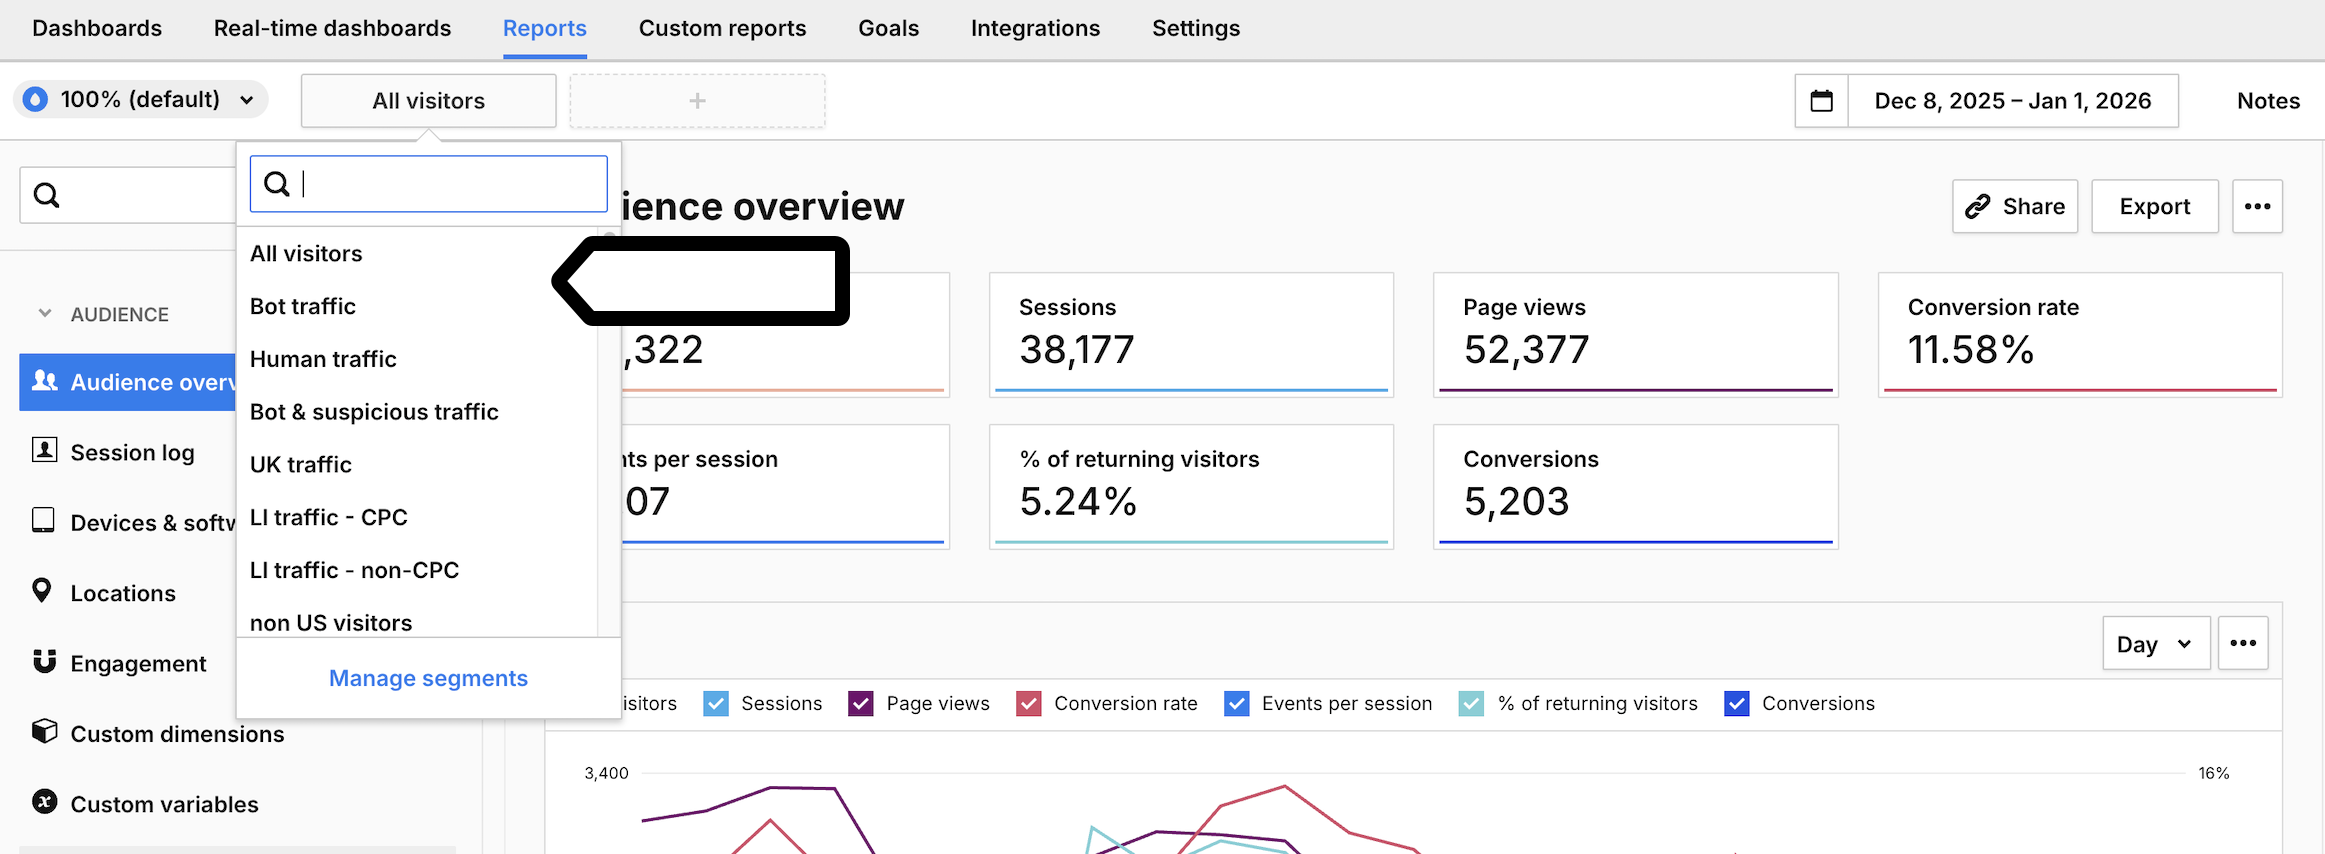This screenshot has height=854, width=2325.
Task: Click the Audience overview people icon
Action: (45, 381)
